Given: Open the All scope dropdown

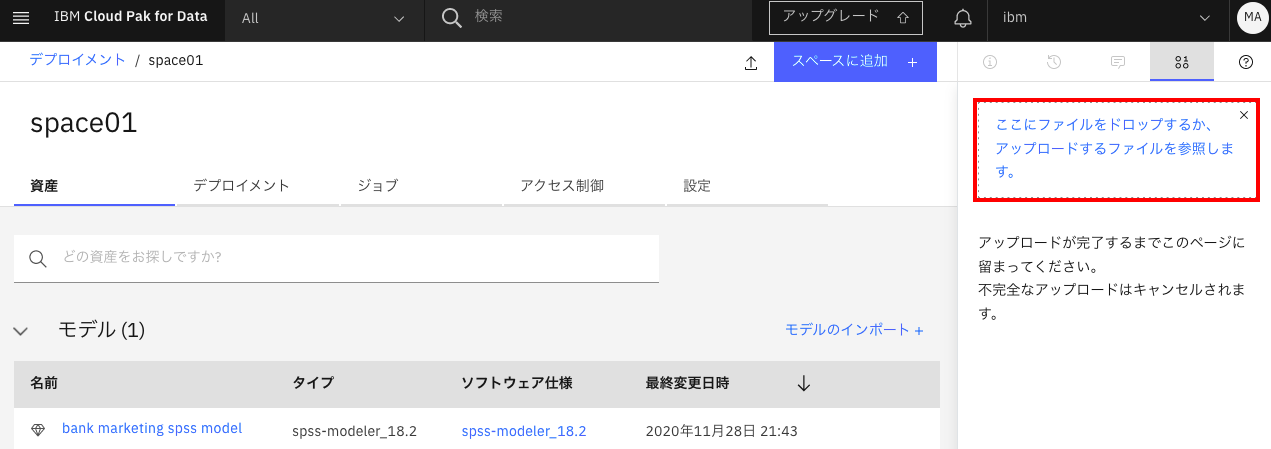Looking at the screenshot, I should 325,18.
